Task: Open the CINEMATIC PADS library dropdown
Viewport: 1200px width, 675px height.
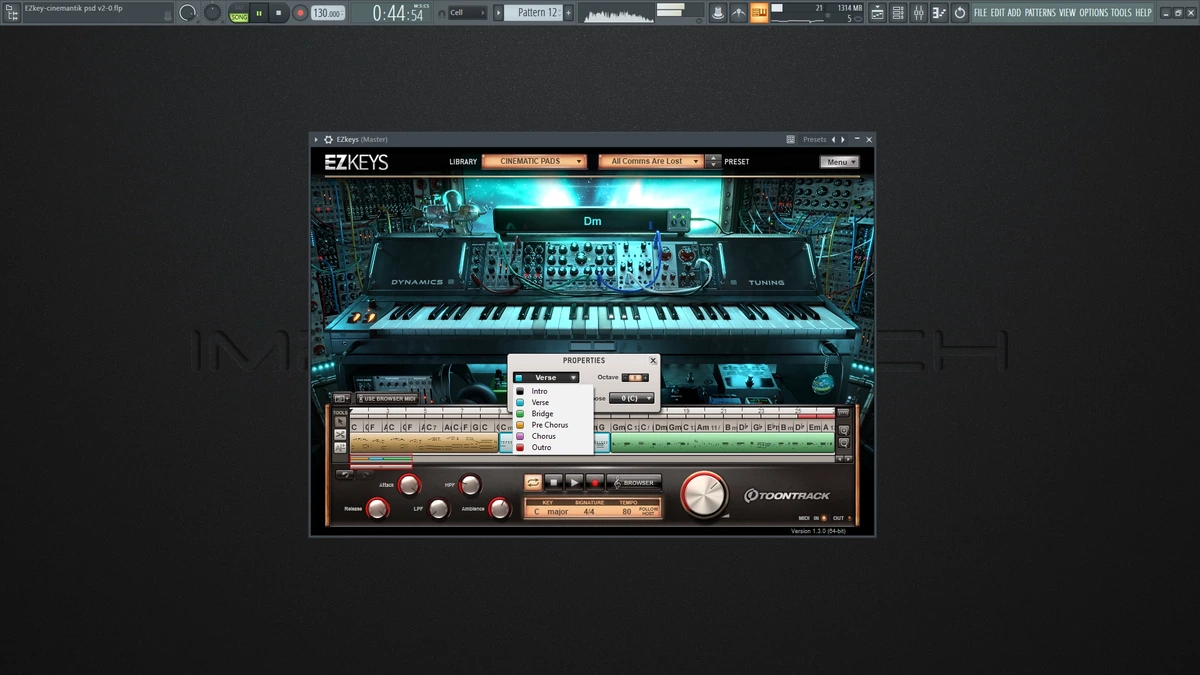Action: 534,161
